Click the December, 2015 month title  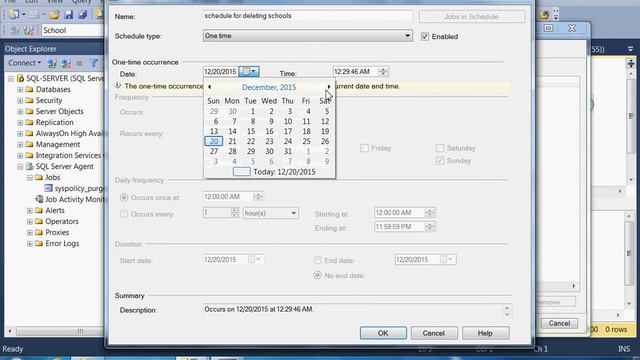pyautogui.click(x=269, y=87)
